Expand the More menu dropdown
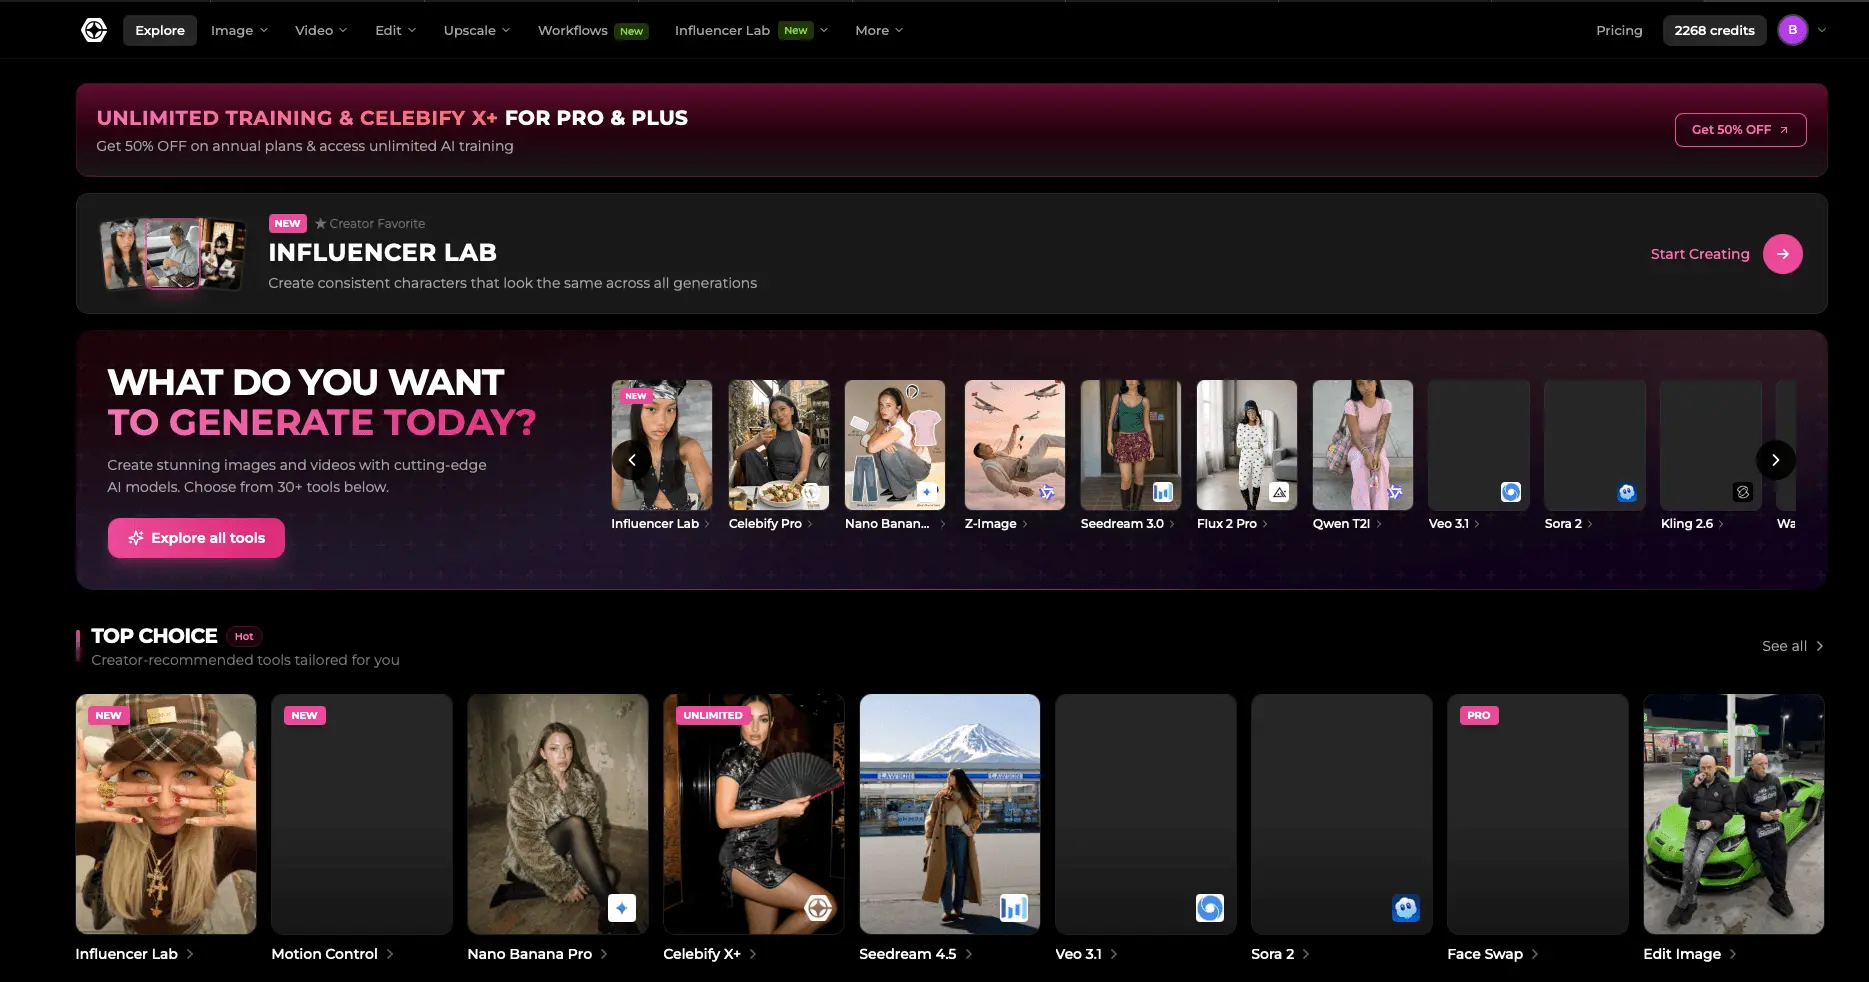This screenshot has width=1869, height=982. [x=879, y=30]
